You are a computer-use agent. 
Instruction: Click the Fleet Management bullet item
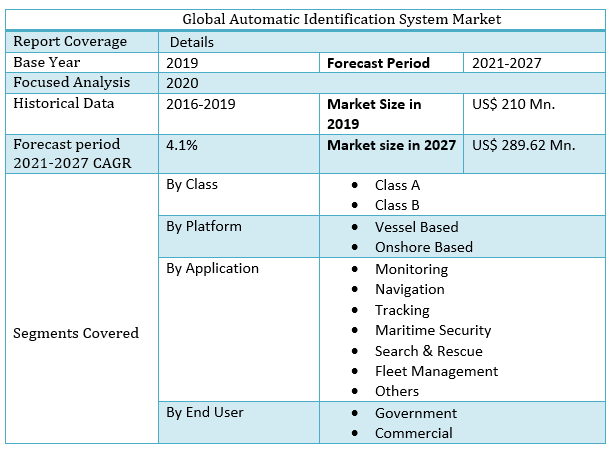(436, 371)
